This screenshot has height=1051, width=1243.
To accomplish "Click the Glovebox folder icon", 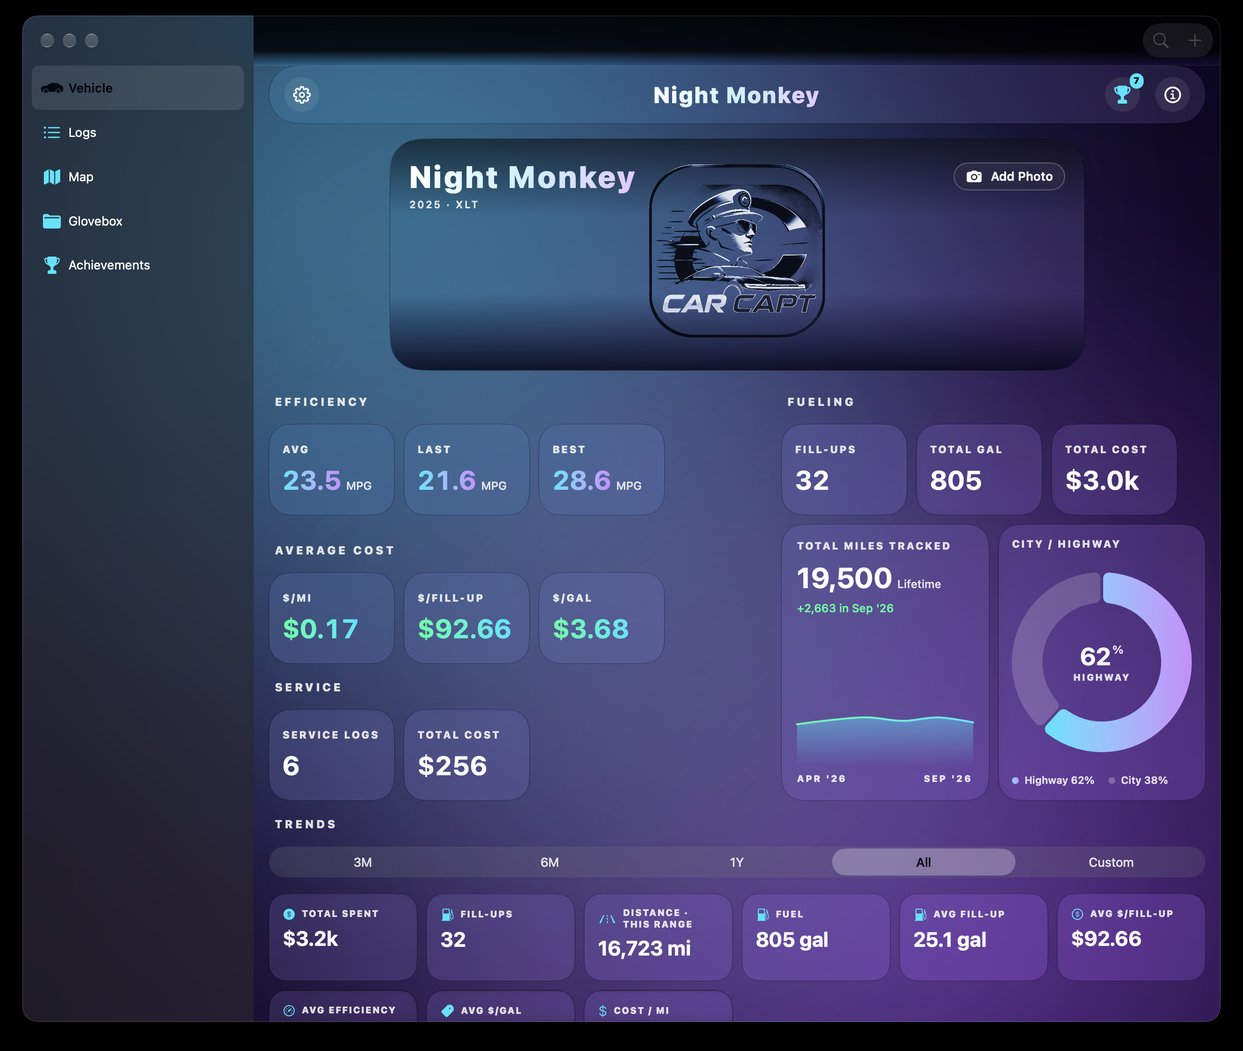I will [52, 221].
